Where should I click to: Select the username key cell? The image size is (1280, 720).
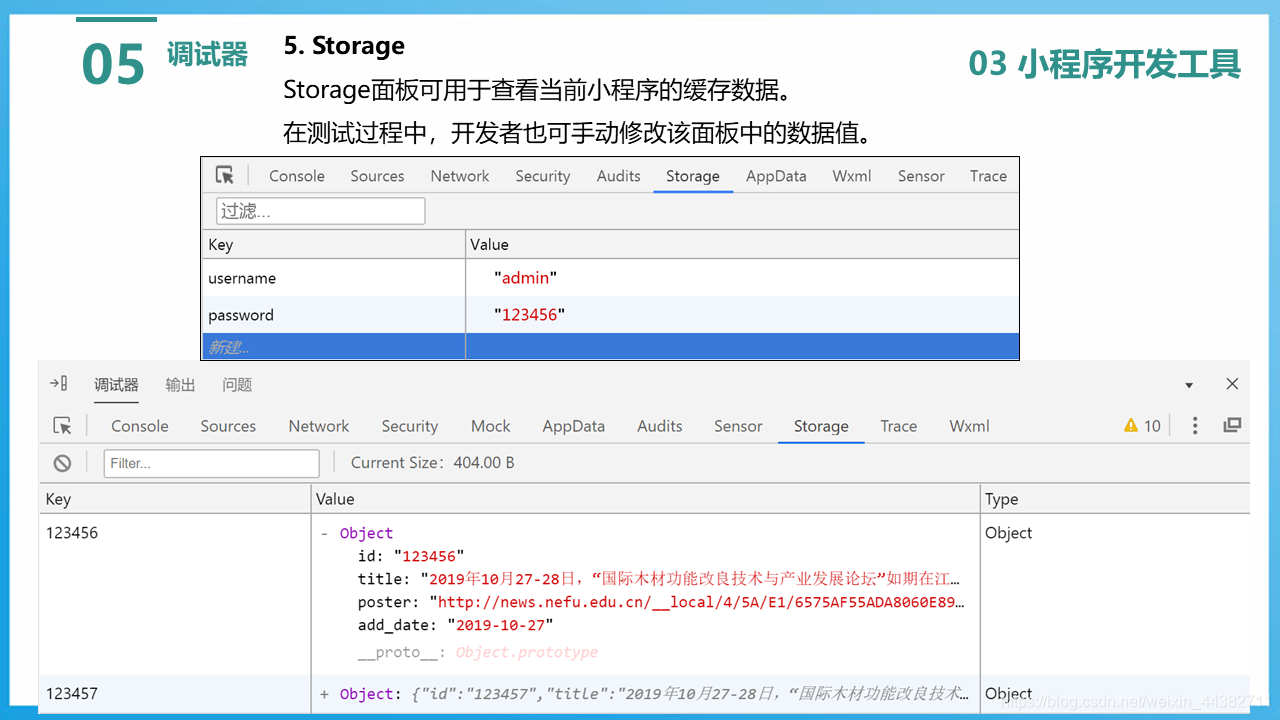click(x=333, y=278)
